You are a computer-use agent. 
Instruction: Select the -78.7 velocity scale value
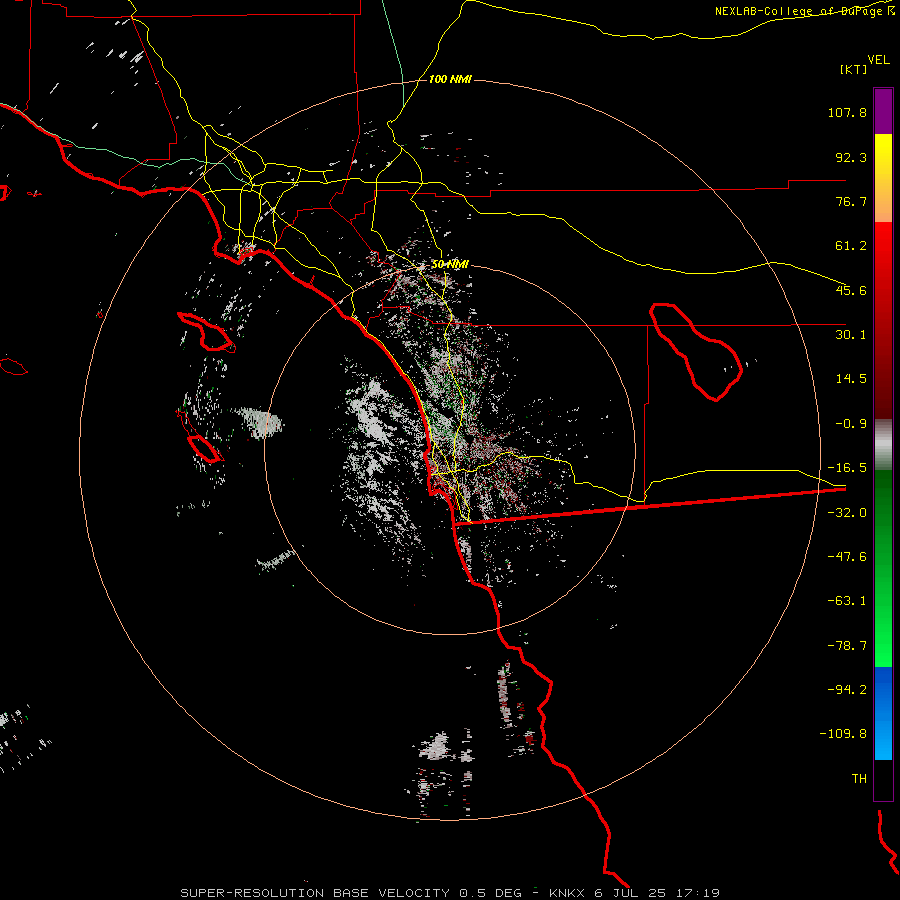pos(847,646)
